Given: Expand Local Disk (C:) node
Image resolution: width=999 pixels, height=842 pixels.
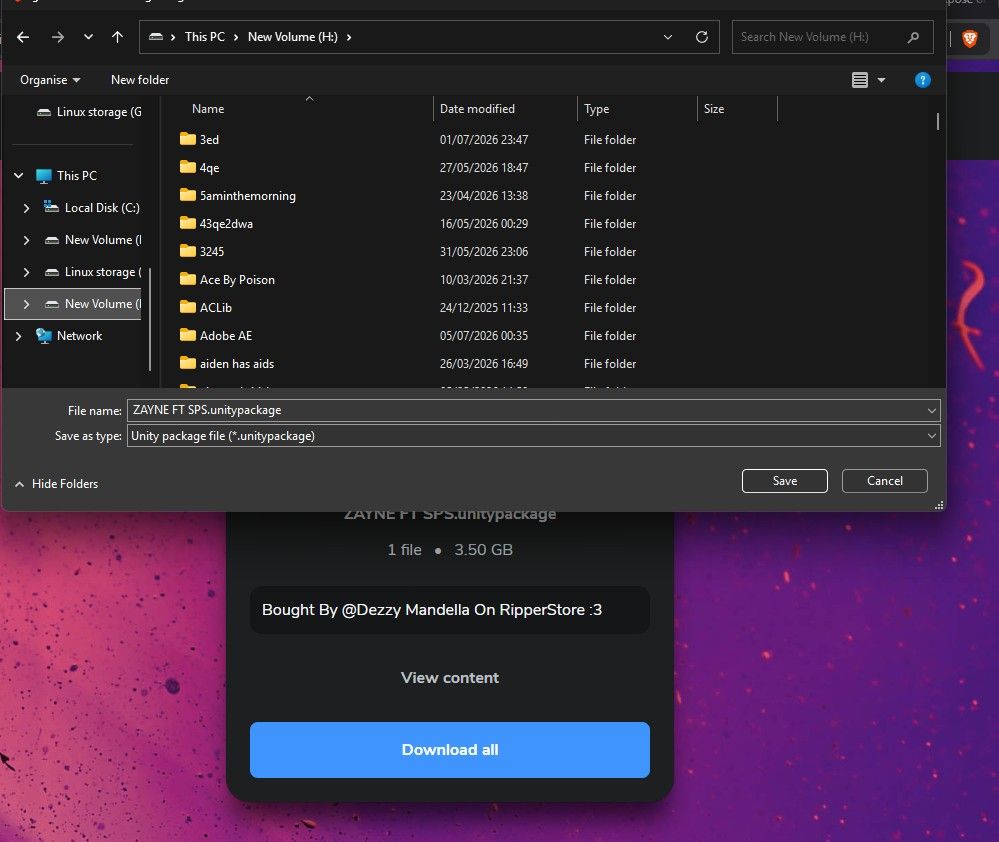Looking at the screenshot, I should click(26, 208).
